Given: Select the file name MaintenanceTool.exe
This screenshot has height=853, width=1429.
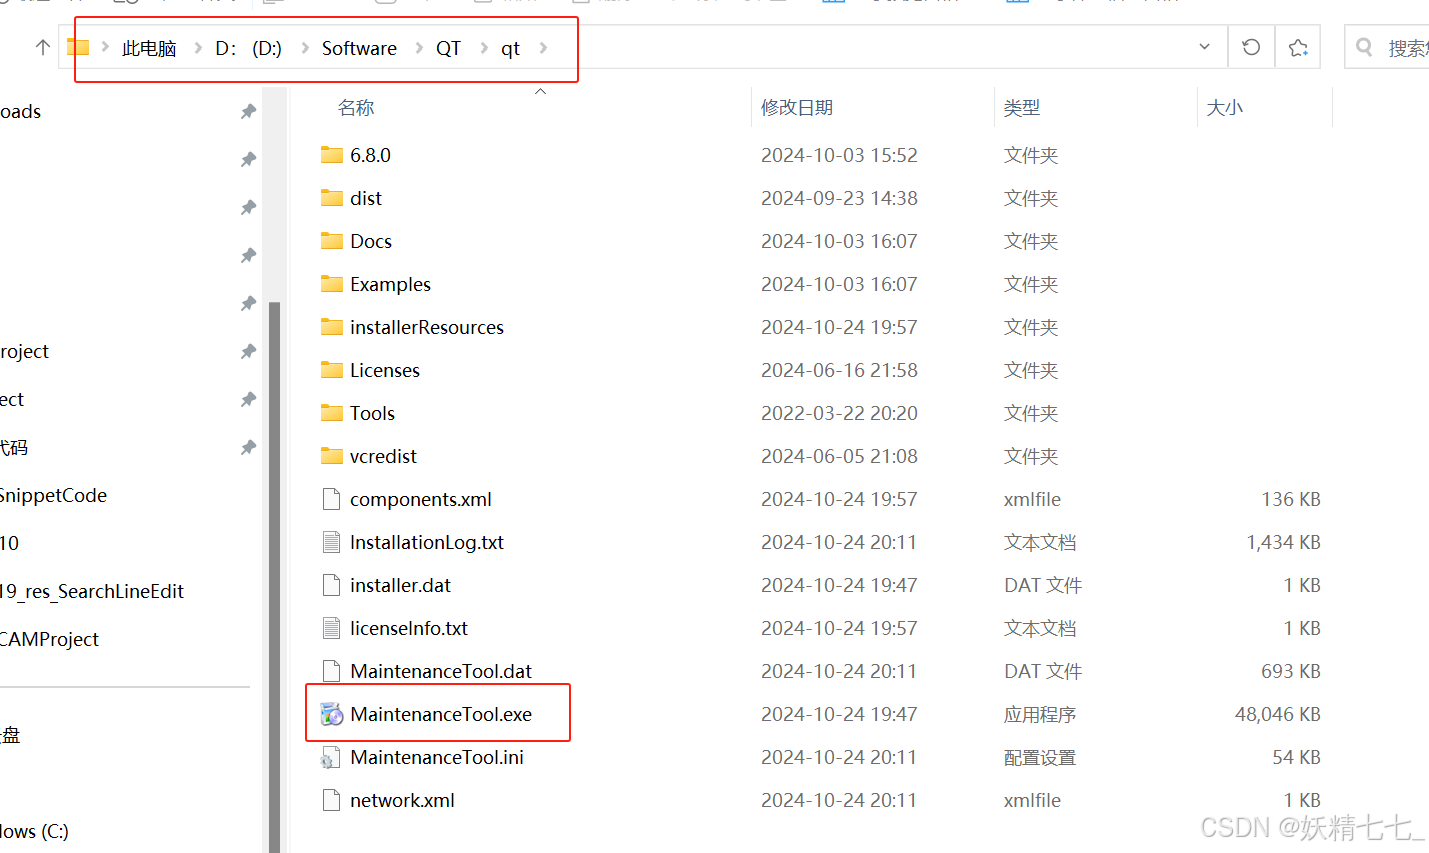Looking at the screenshot, I should click(441, 714).
